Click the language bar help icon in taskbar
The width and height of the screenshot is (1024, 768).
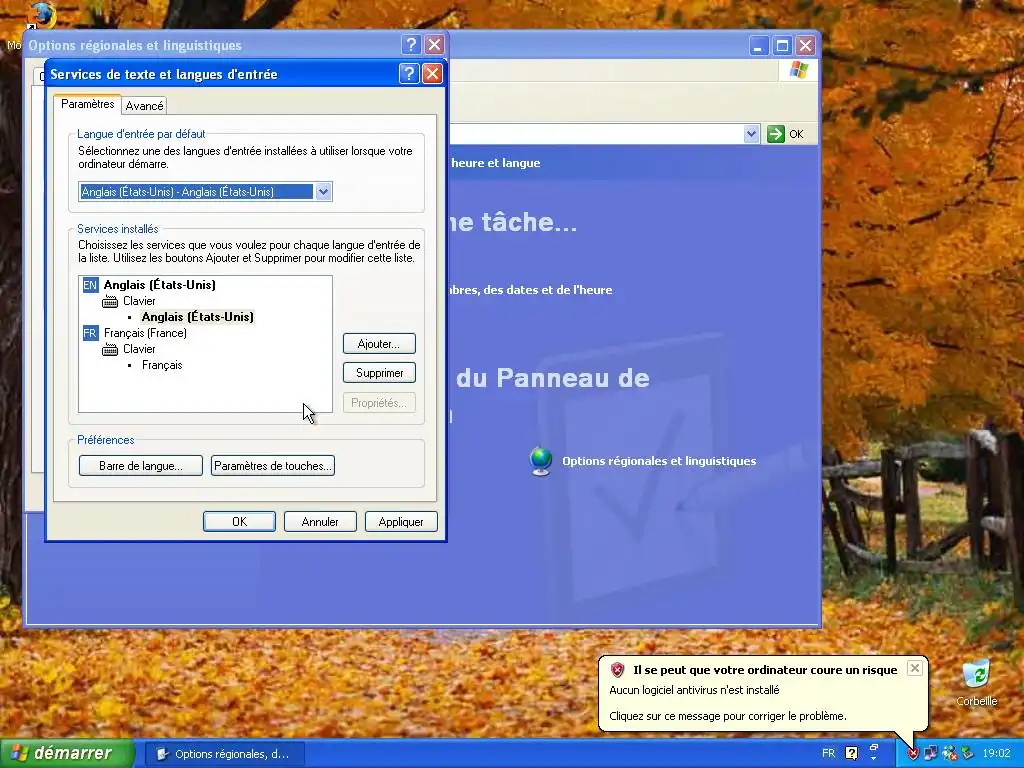coord(852,753)
